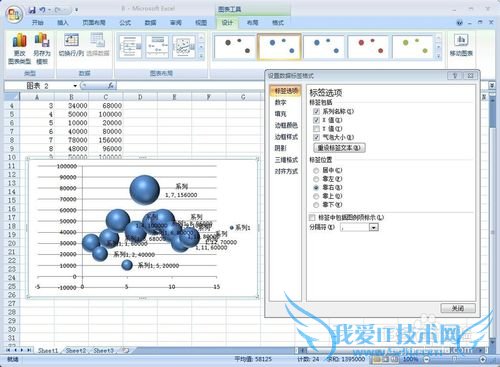Open 页面布局 ribbon tab

tap(94, 23)
